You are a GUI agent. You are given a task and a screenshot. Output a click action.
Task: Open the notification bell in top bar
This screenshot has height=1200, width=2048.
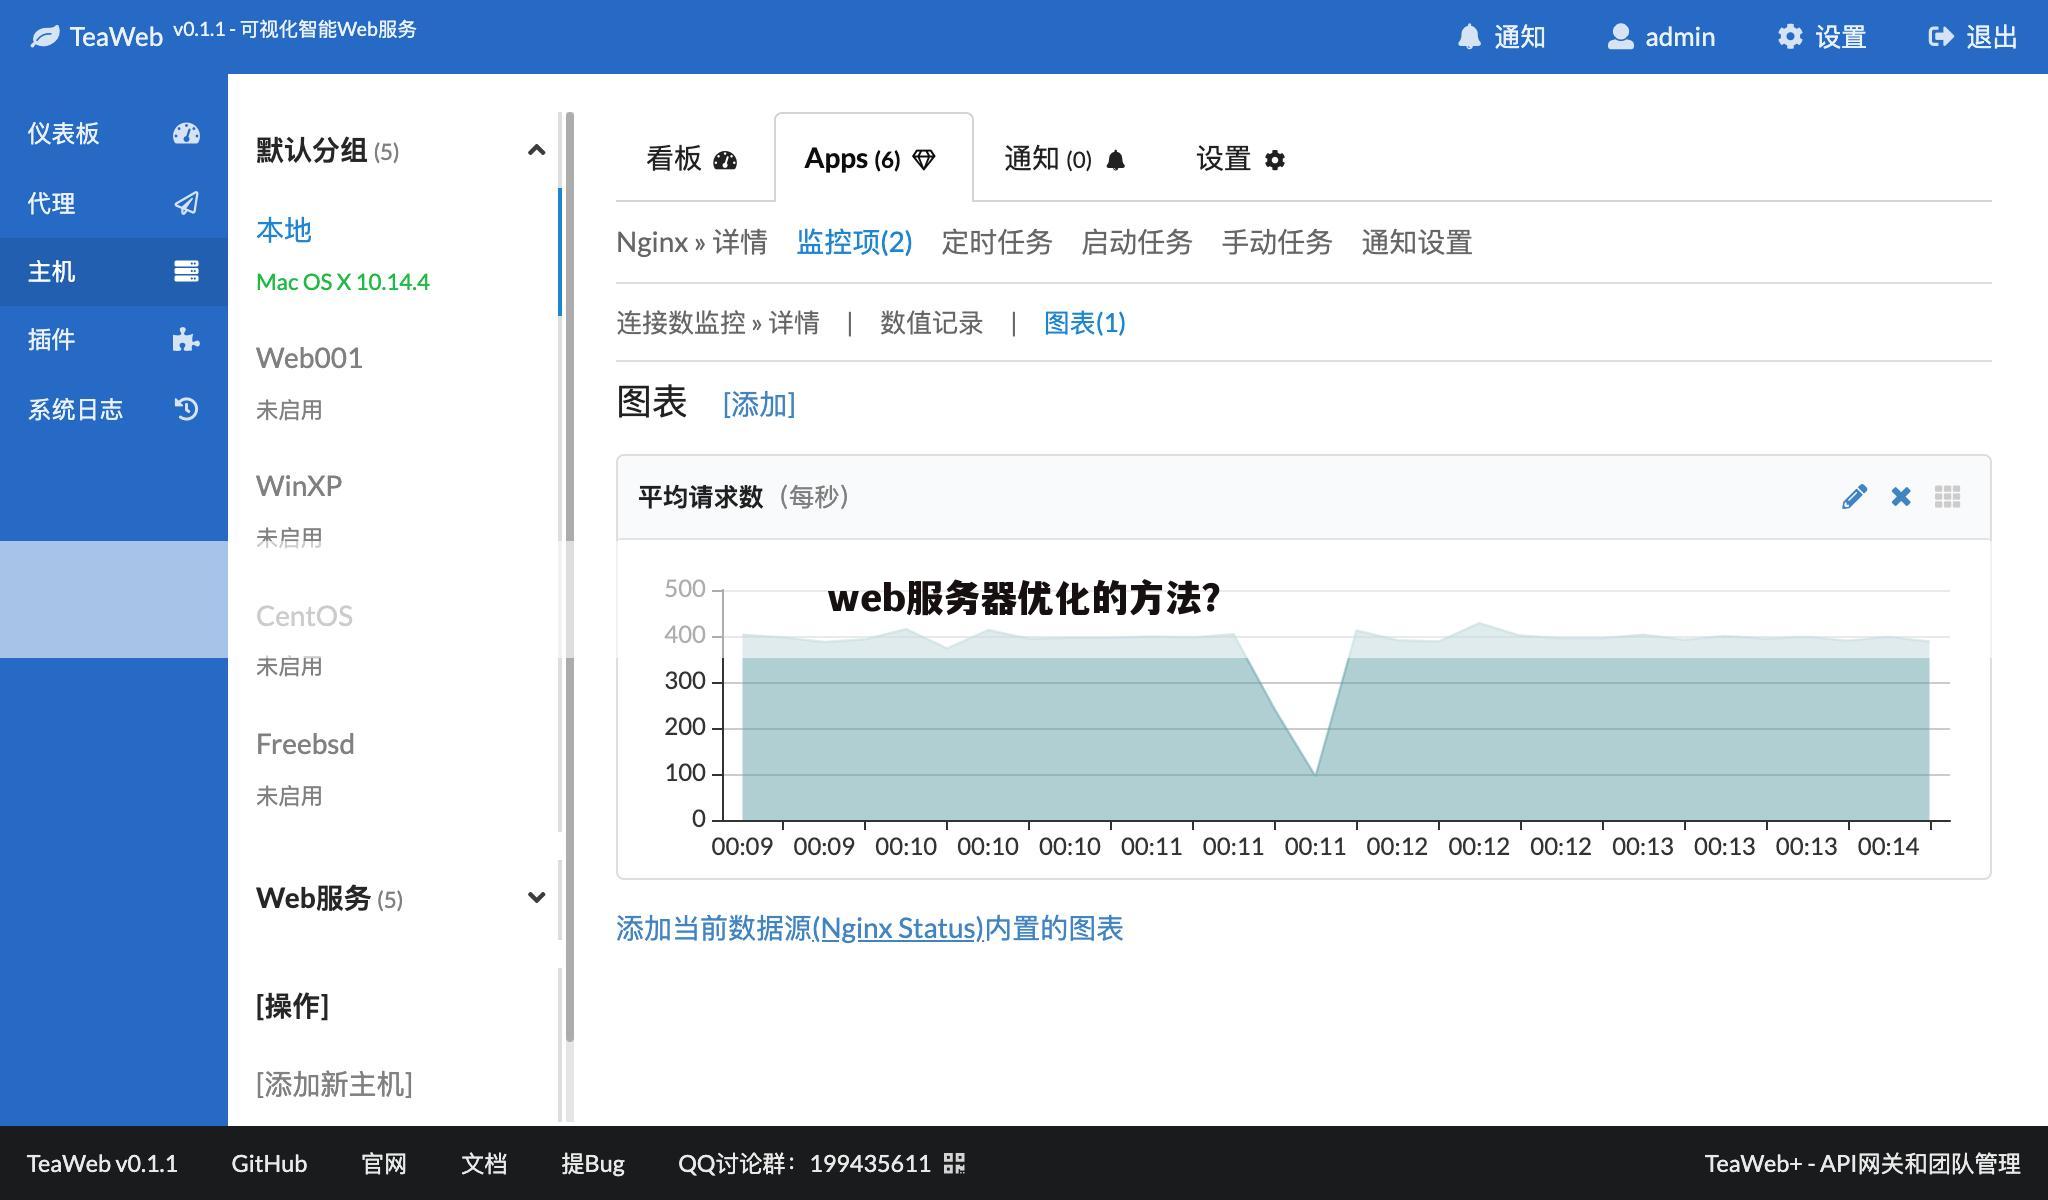point(1469,36)
